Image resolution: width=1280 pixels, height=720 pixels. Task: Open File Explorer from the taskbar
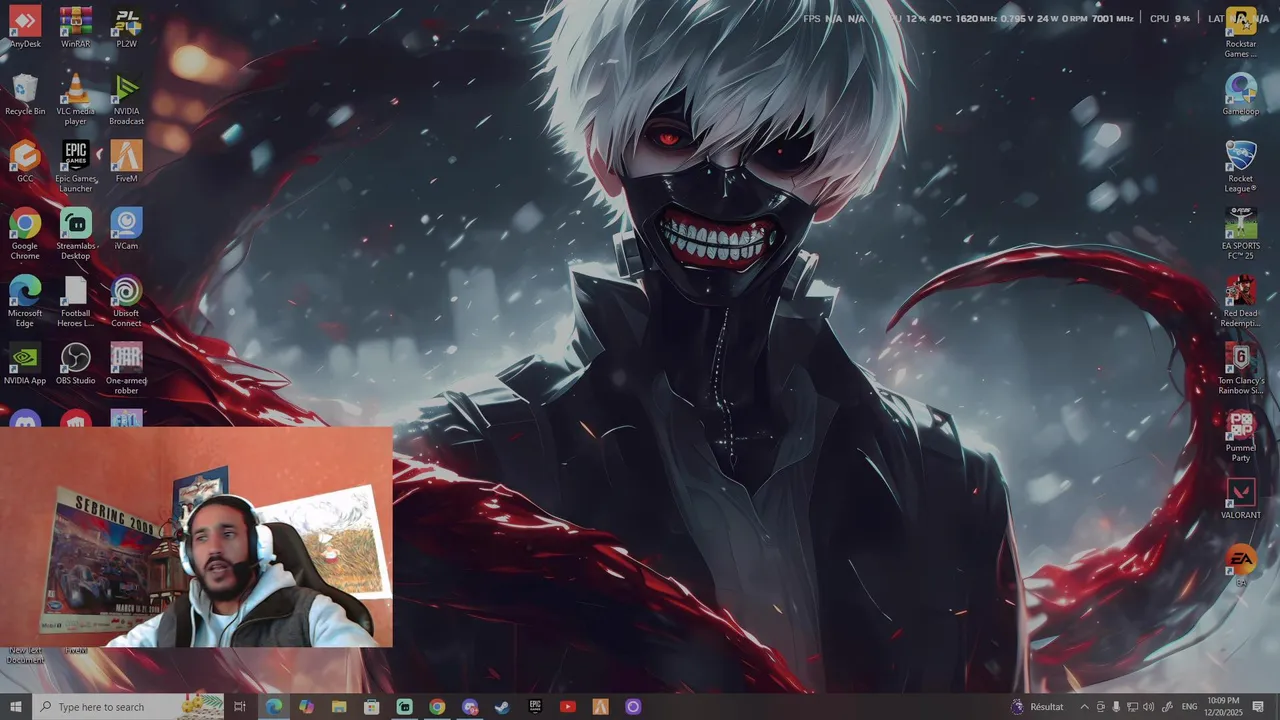tap(339, 707)
